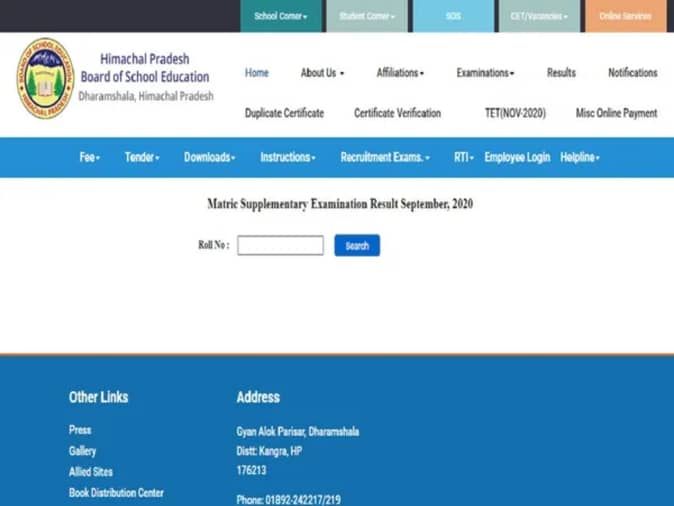Click the Employee Login link
This screenshot has width=674, height=506.
click(x=517, y=158)
